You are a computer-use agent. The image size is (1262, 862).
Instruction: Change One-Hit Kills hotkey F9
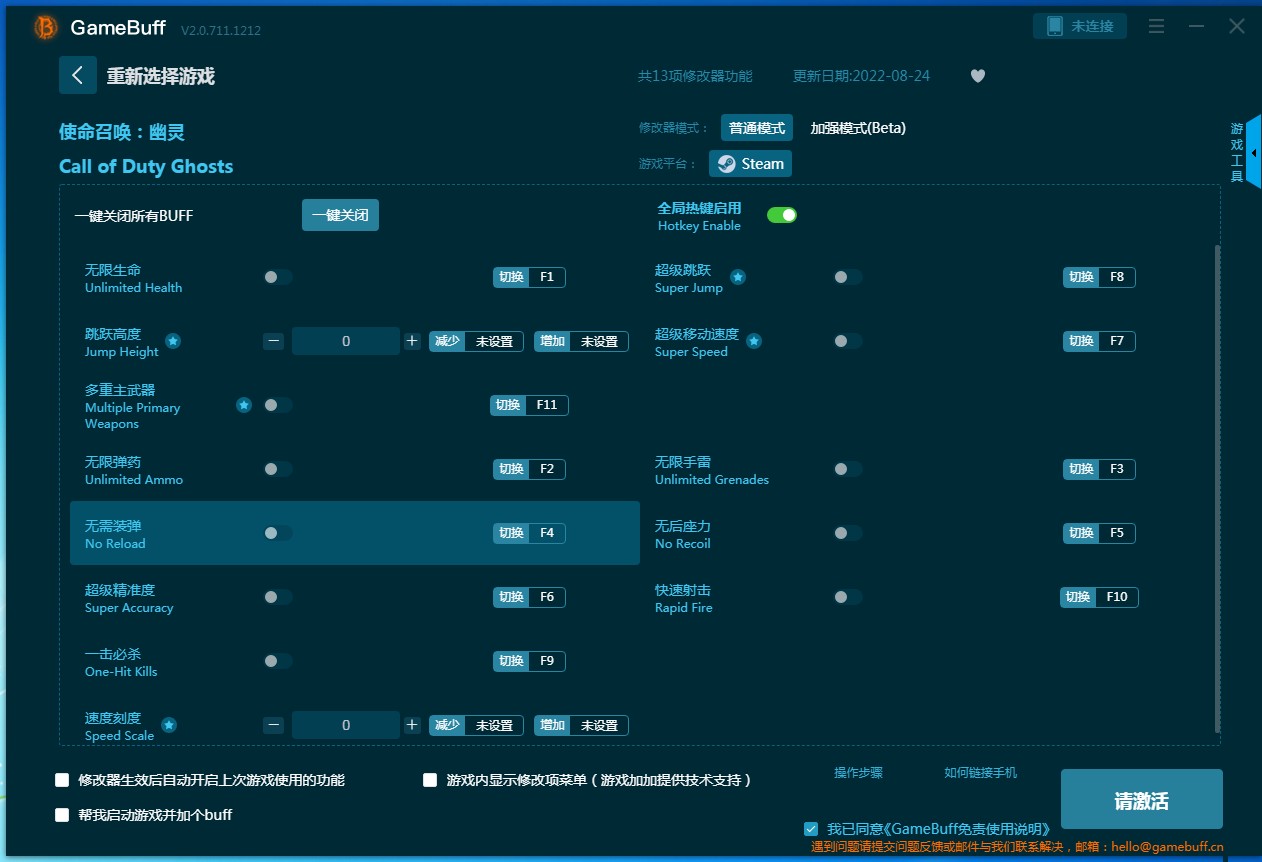(529, 661)
